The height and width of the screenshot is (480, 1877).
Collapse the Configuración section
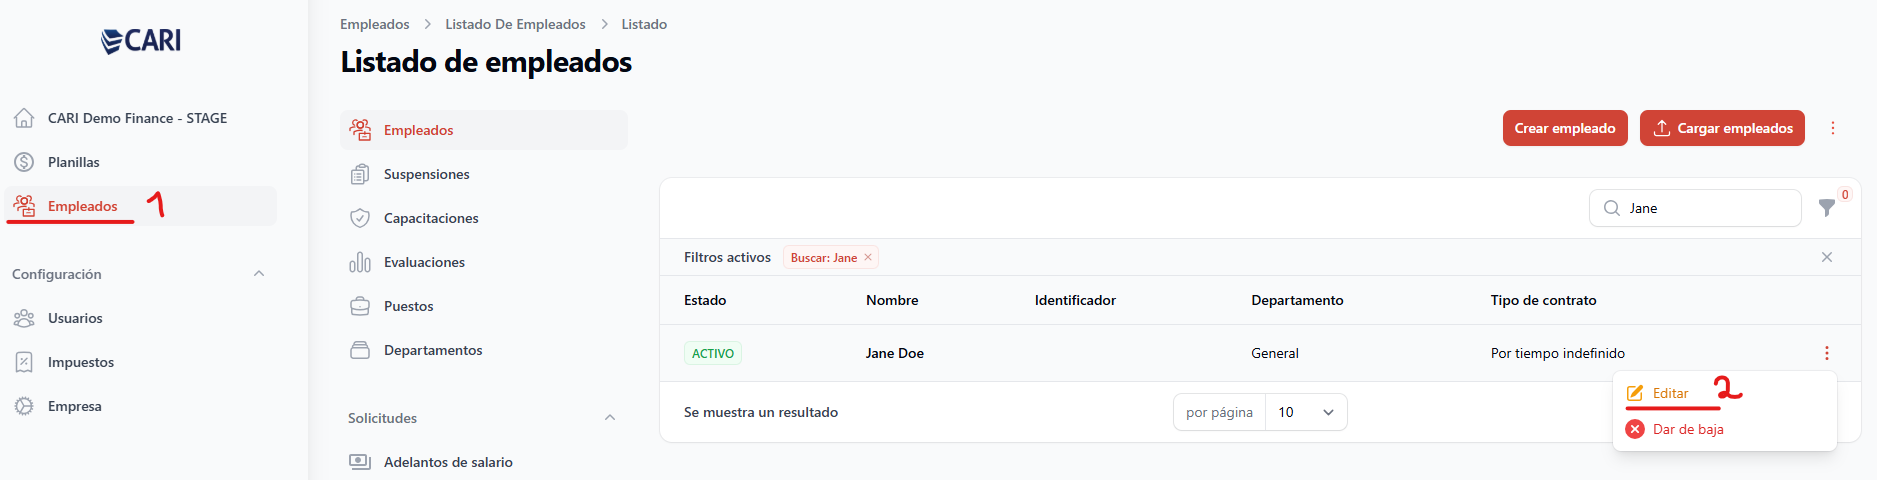pyautogui.click(x=259, y=274)
